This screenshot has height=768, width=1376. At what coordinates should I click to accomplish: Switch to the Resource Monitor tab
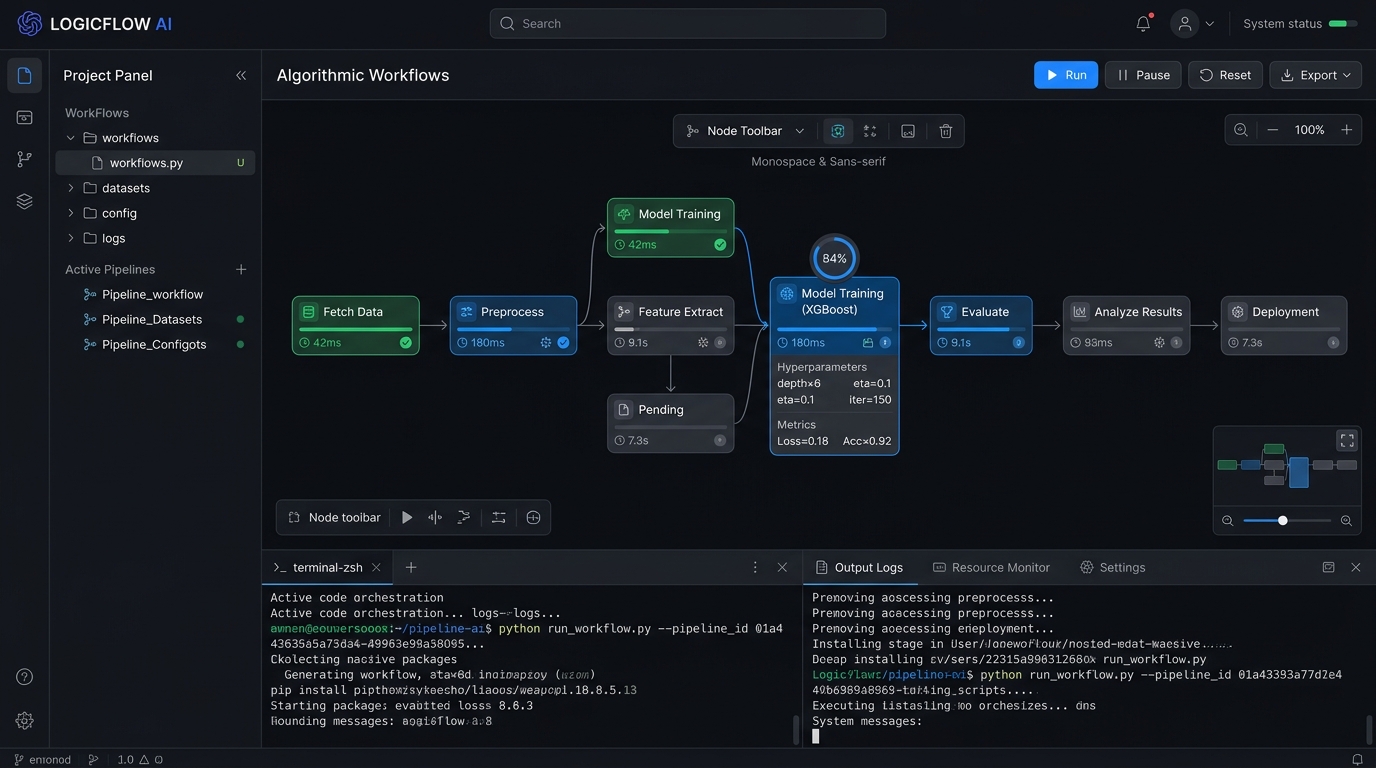point(991,567)
